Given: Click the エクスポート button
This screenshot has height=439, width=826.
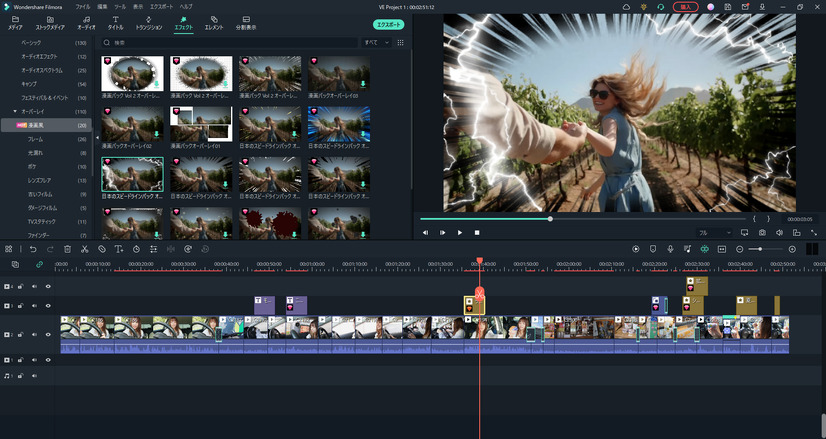Looking at the screenshot, I should click(x=388, y=23).
